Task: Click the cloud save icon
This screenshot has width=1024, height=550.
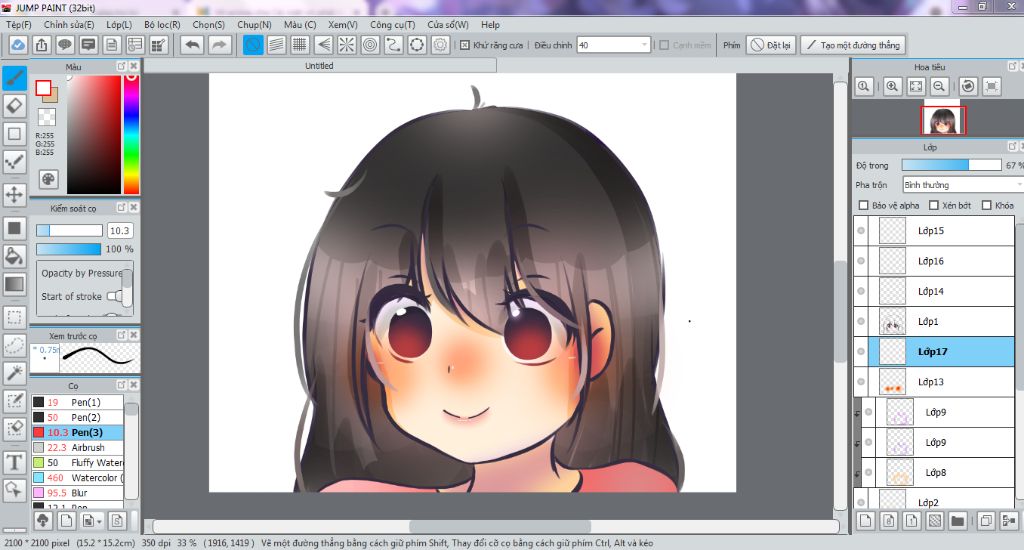Action: click(18, 45)
